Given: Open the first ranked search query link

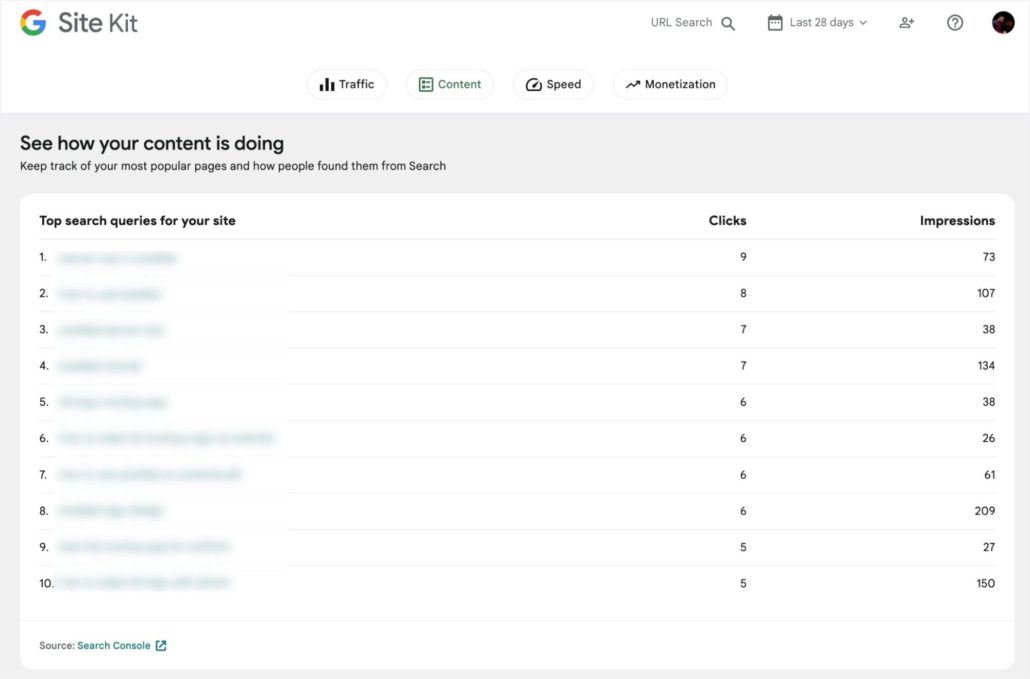Looking at the screenshot, I should 117,258.
